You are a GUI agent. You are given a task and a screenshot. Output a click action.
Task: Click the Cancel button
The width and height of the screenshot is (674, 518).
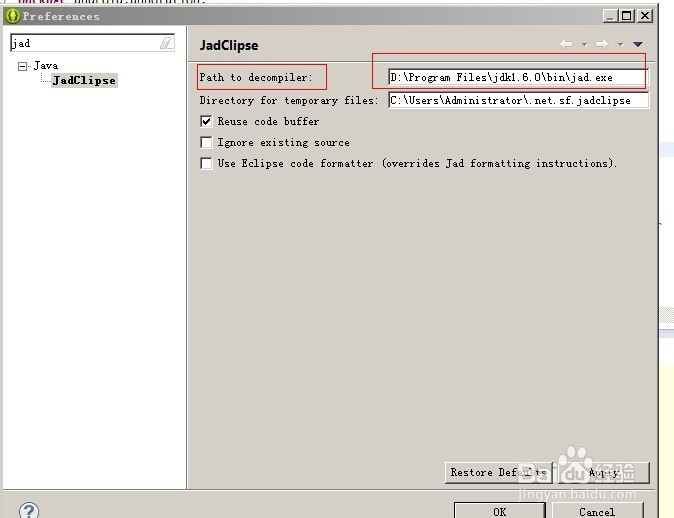click(597, 511)
